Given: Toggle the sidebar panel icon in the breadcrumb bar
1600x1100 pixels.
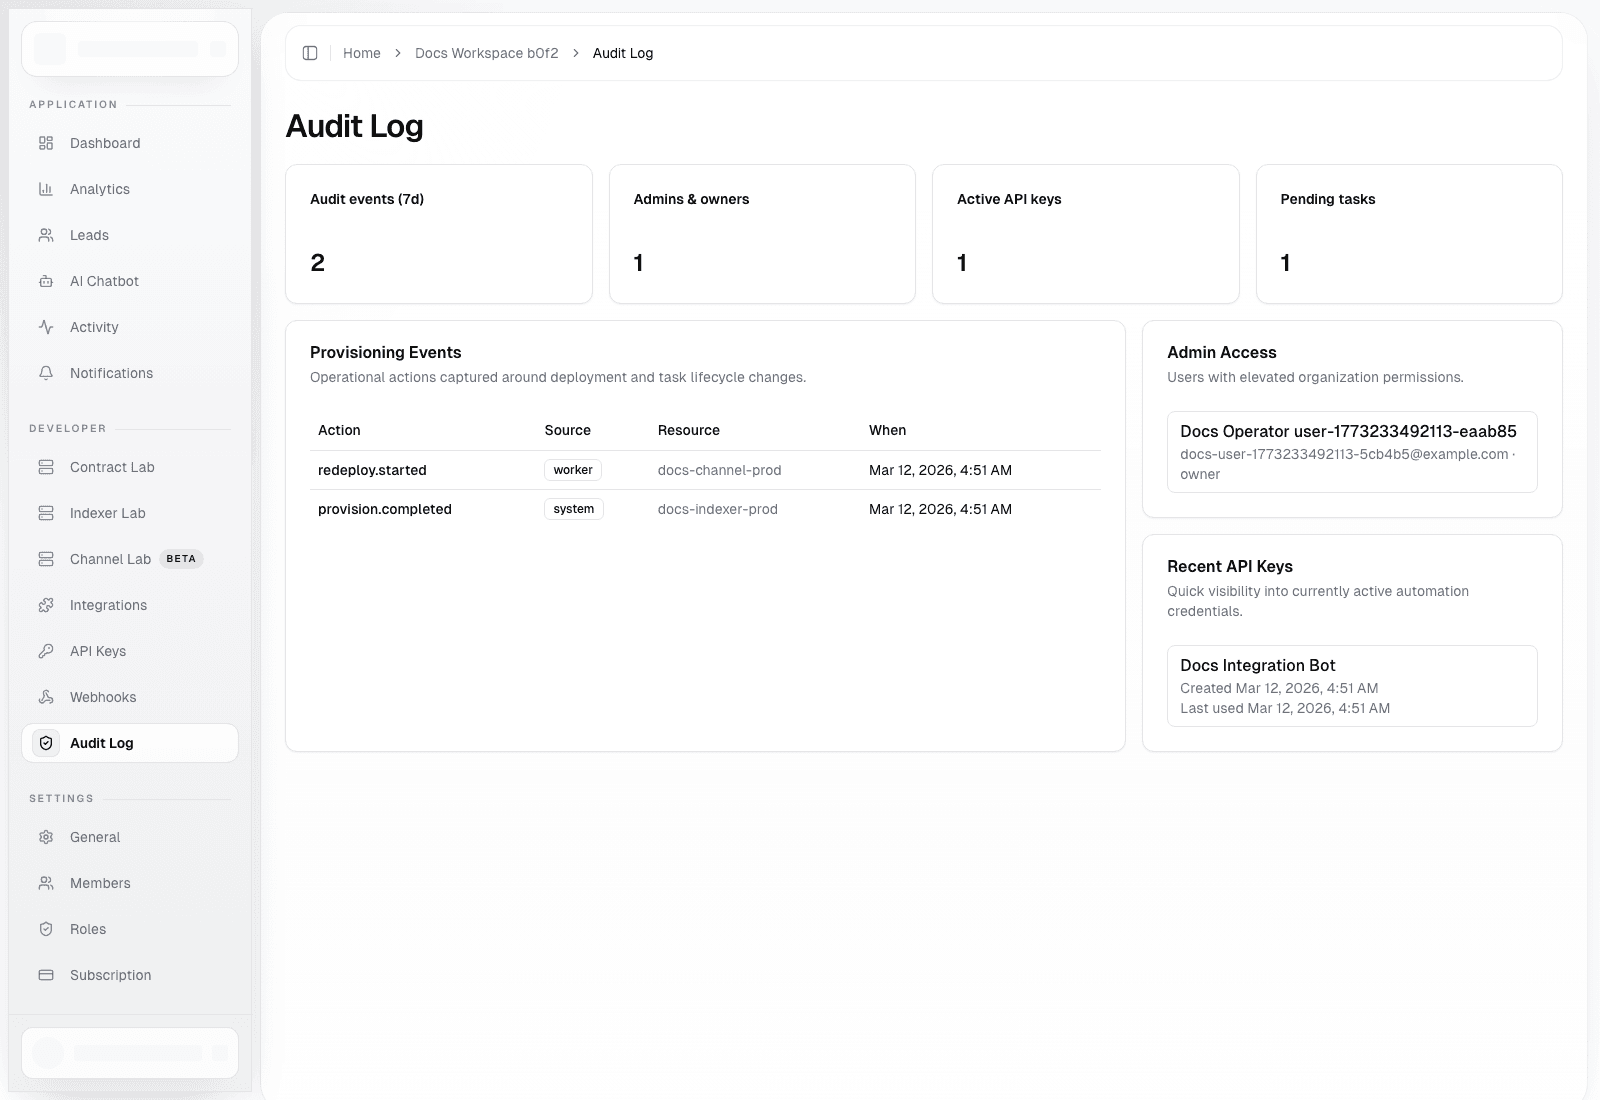Looking at the screenshot, I should [310, 53].
